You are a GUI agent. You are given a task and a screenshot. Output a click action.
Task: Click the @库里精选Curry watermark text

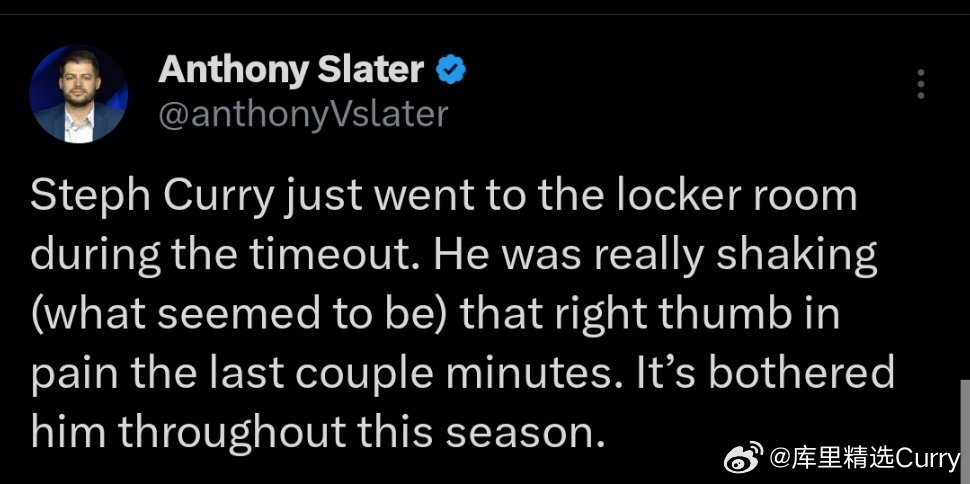click(865, 459)
